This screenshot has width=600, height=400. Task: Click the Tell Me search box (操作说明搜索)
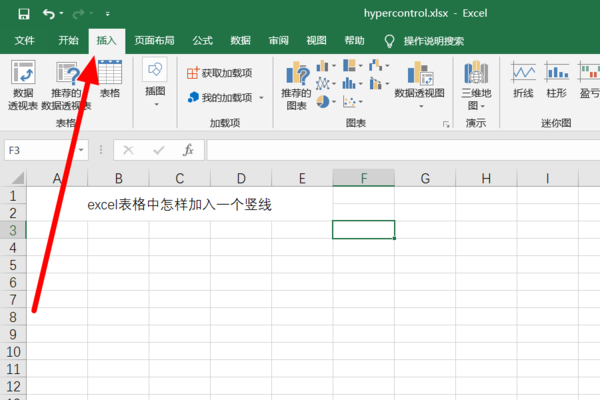433,41
